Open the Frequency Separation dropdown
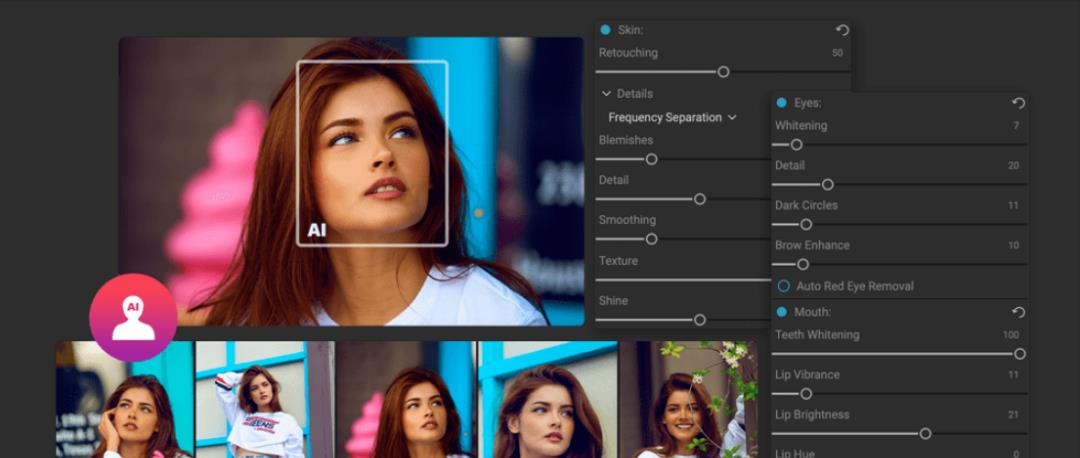The image size is (1080, 458). coord(672,118)
